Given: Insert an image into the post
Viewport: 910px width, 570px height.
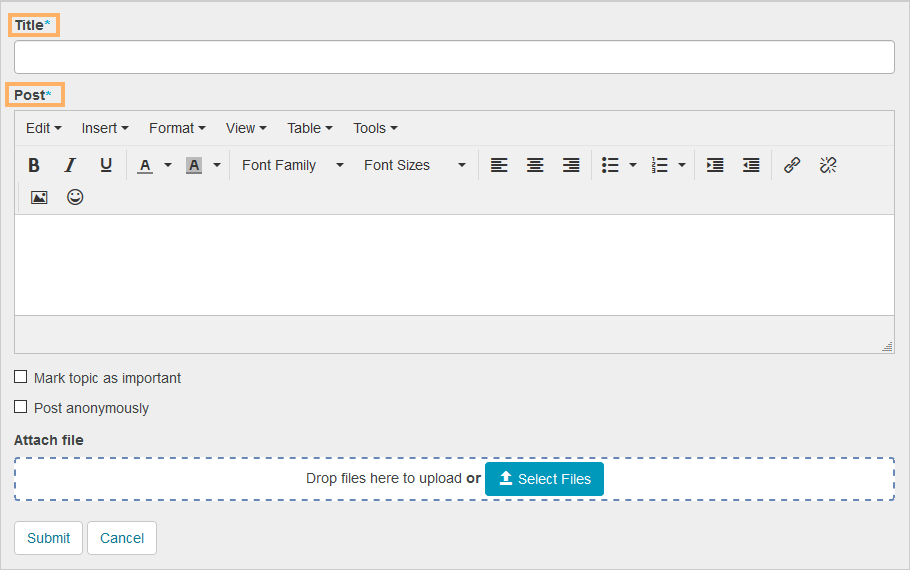Looking at the screenshot, I should 39,197.
